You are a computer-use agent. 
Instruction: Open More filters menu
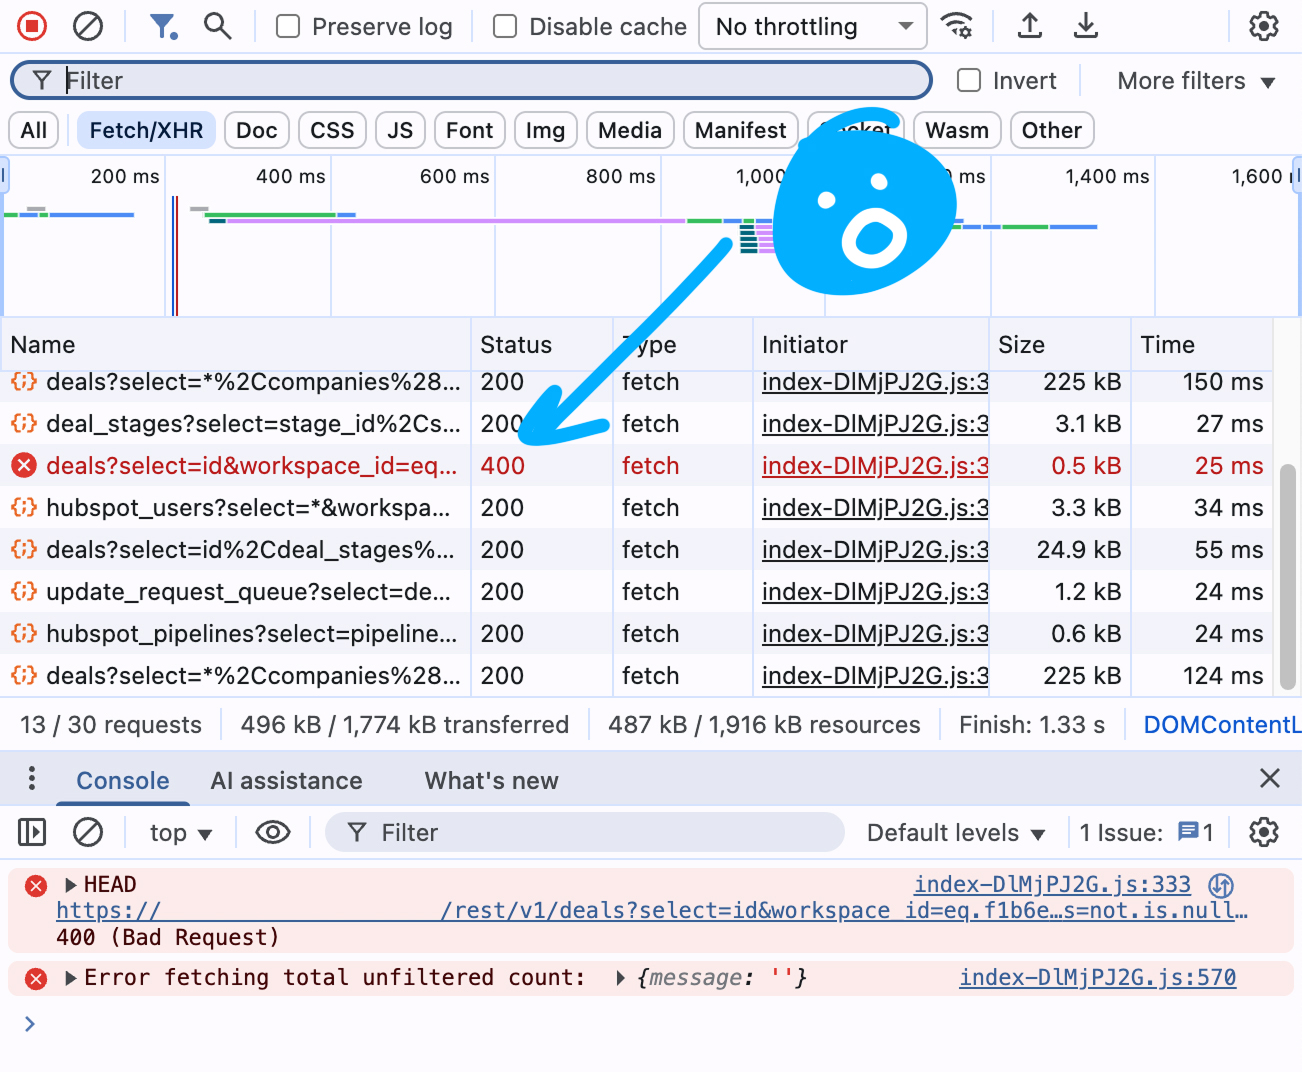tap(1196, 80)
